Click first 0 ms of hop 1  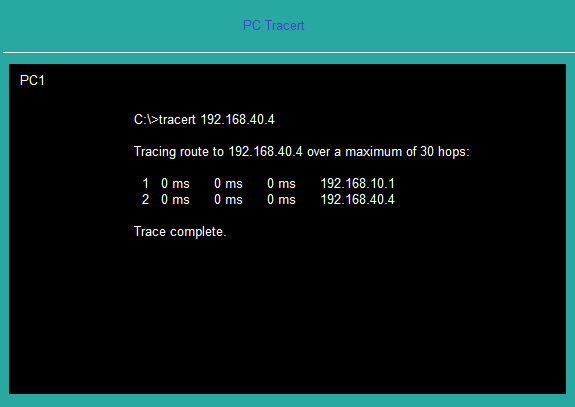[x=175, y=183]
